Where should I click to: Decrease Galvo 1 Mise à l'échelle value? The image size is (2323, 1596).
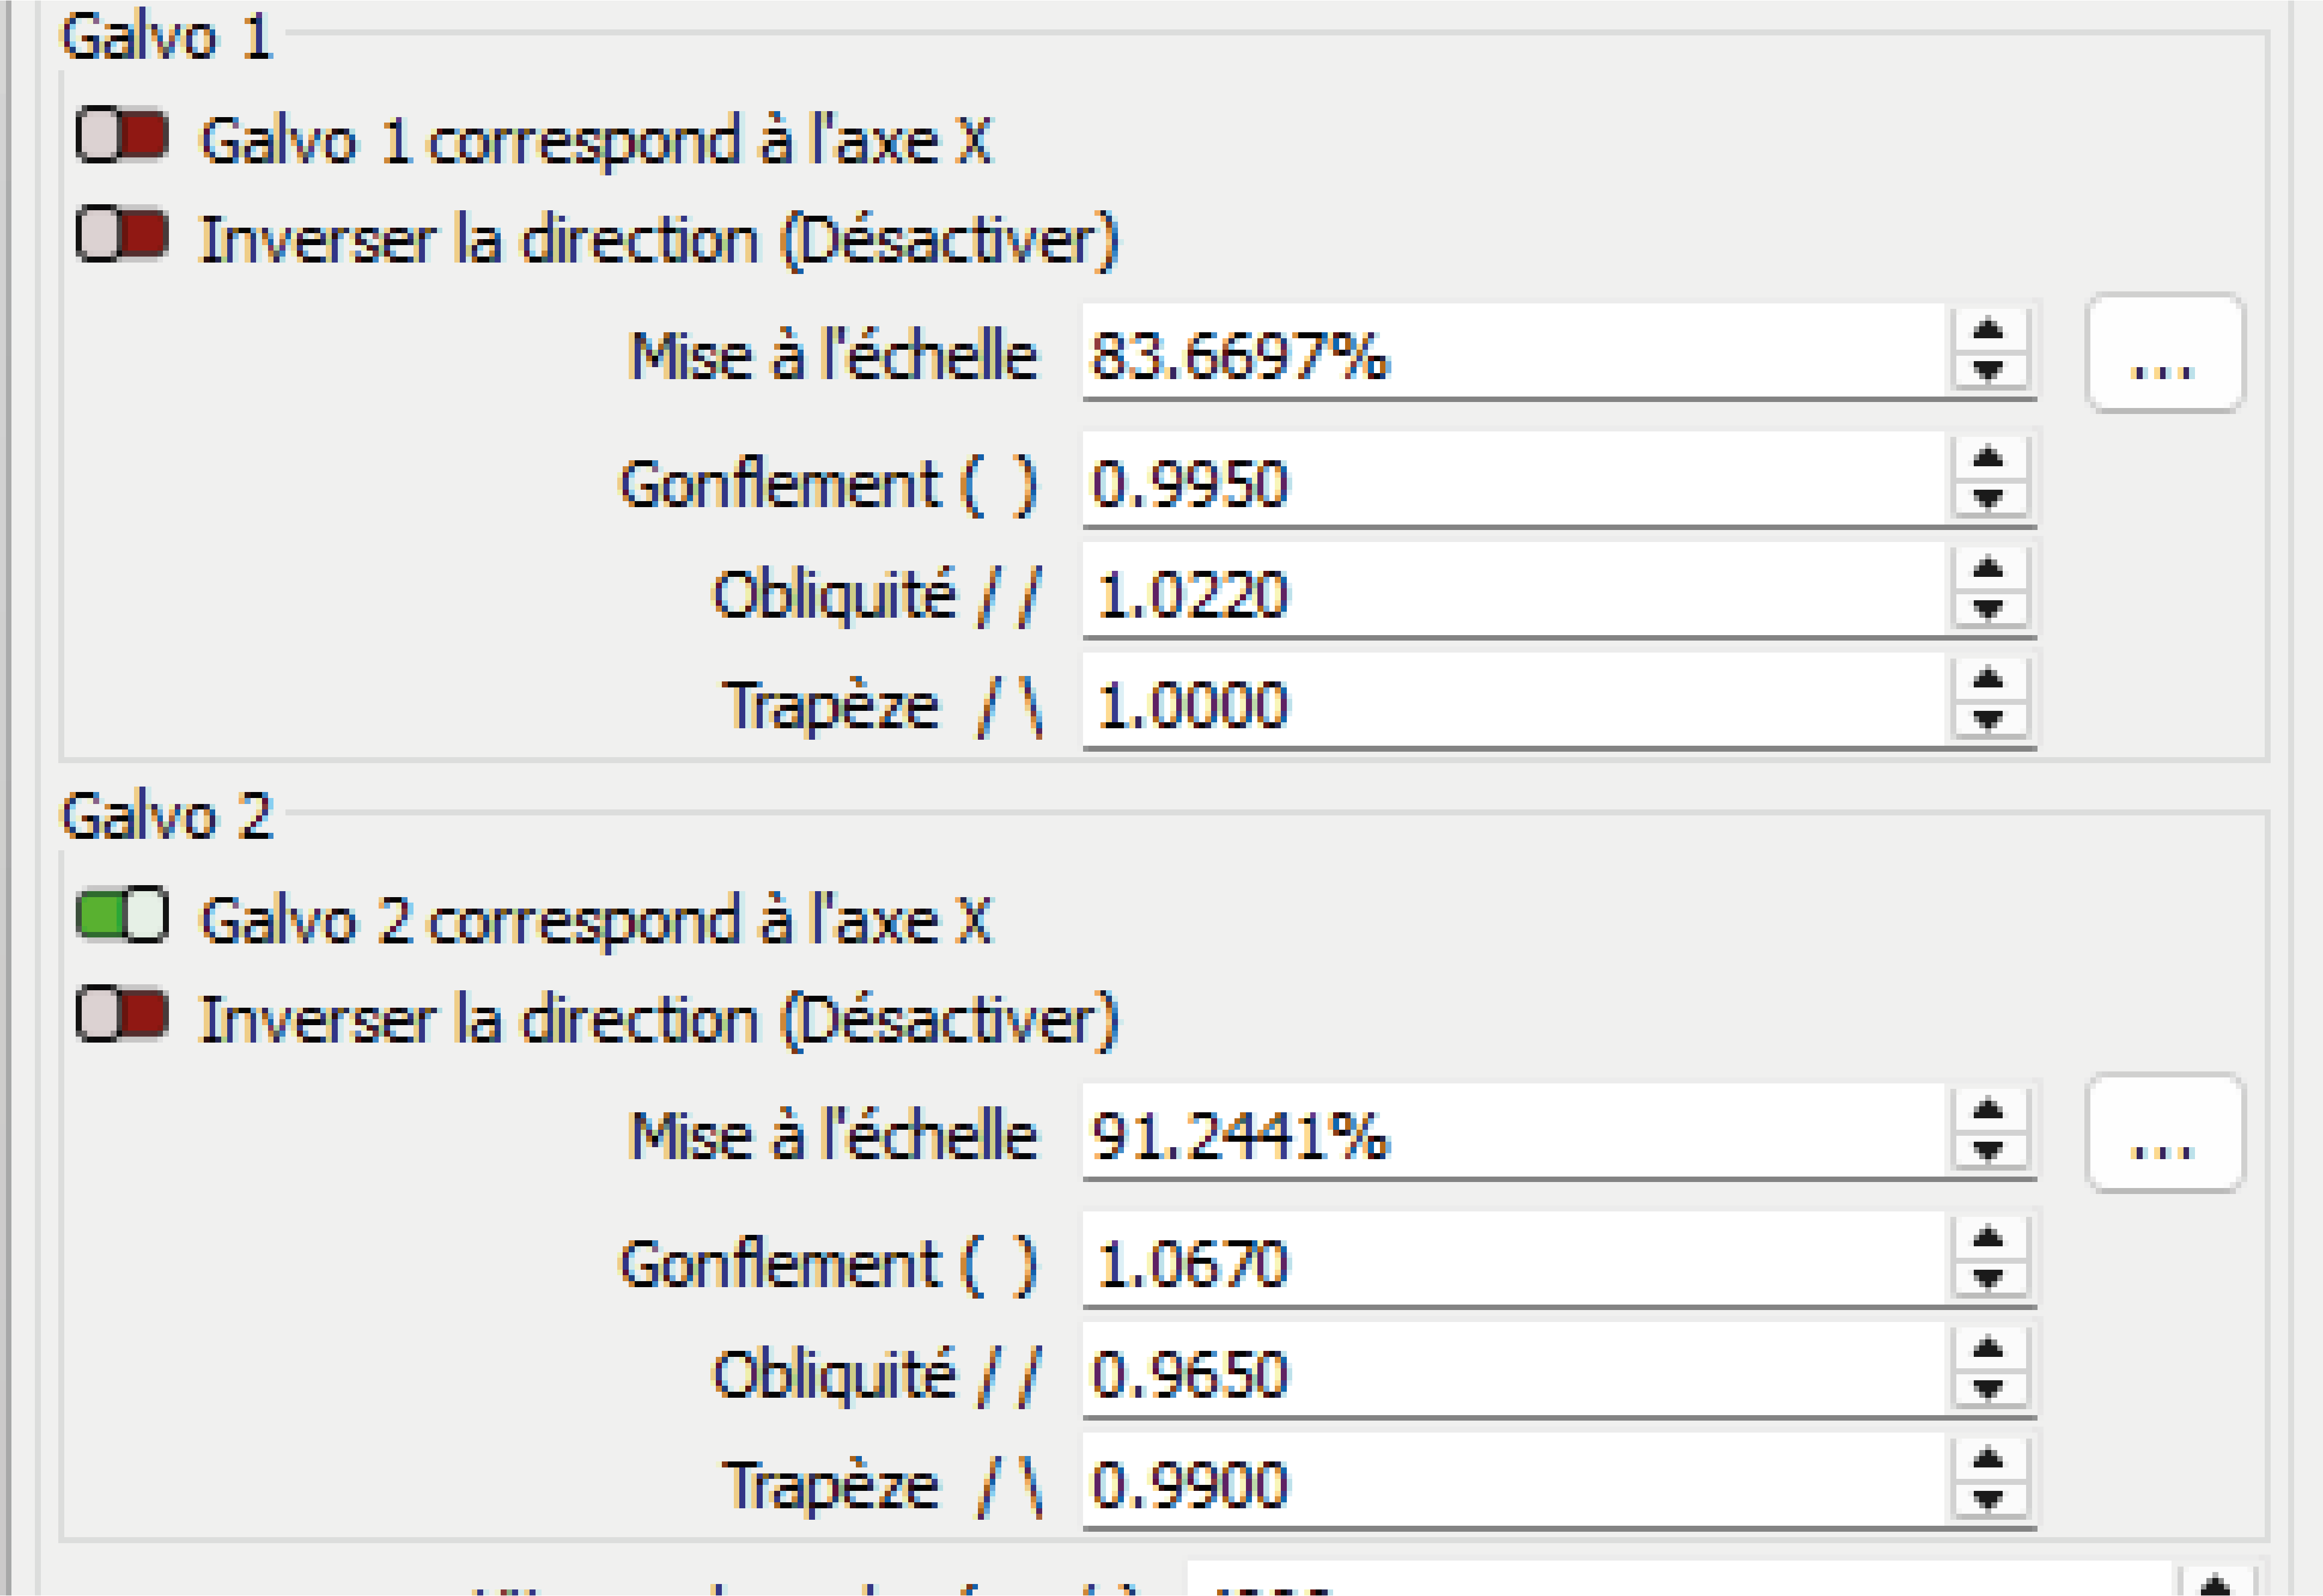(1988, 372)
